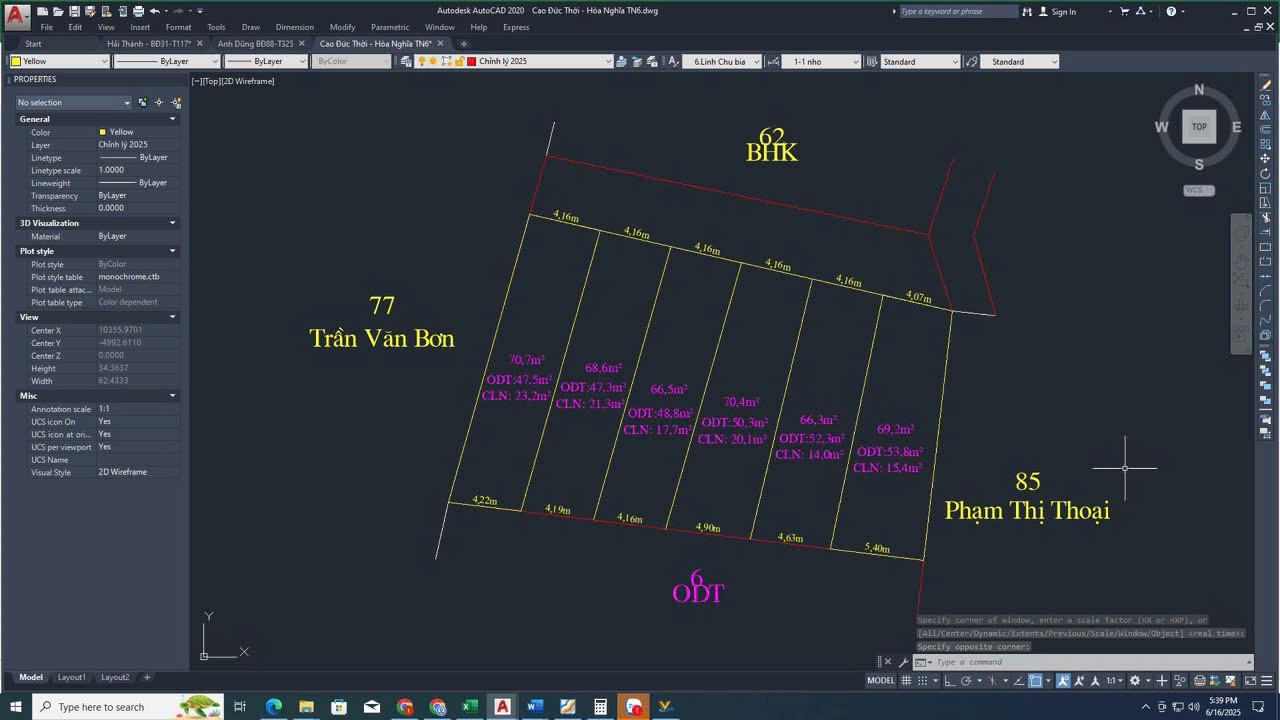Click TOP face on the ViewCube
The width and height of the screenshot is (1280, 720).
pos(1199,127)
